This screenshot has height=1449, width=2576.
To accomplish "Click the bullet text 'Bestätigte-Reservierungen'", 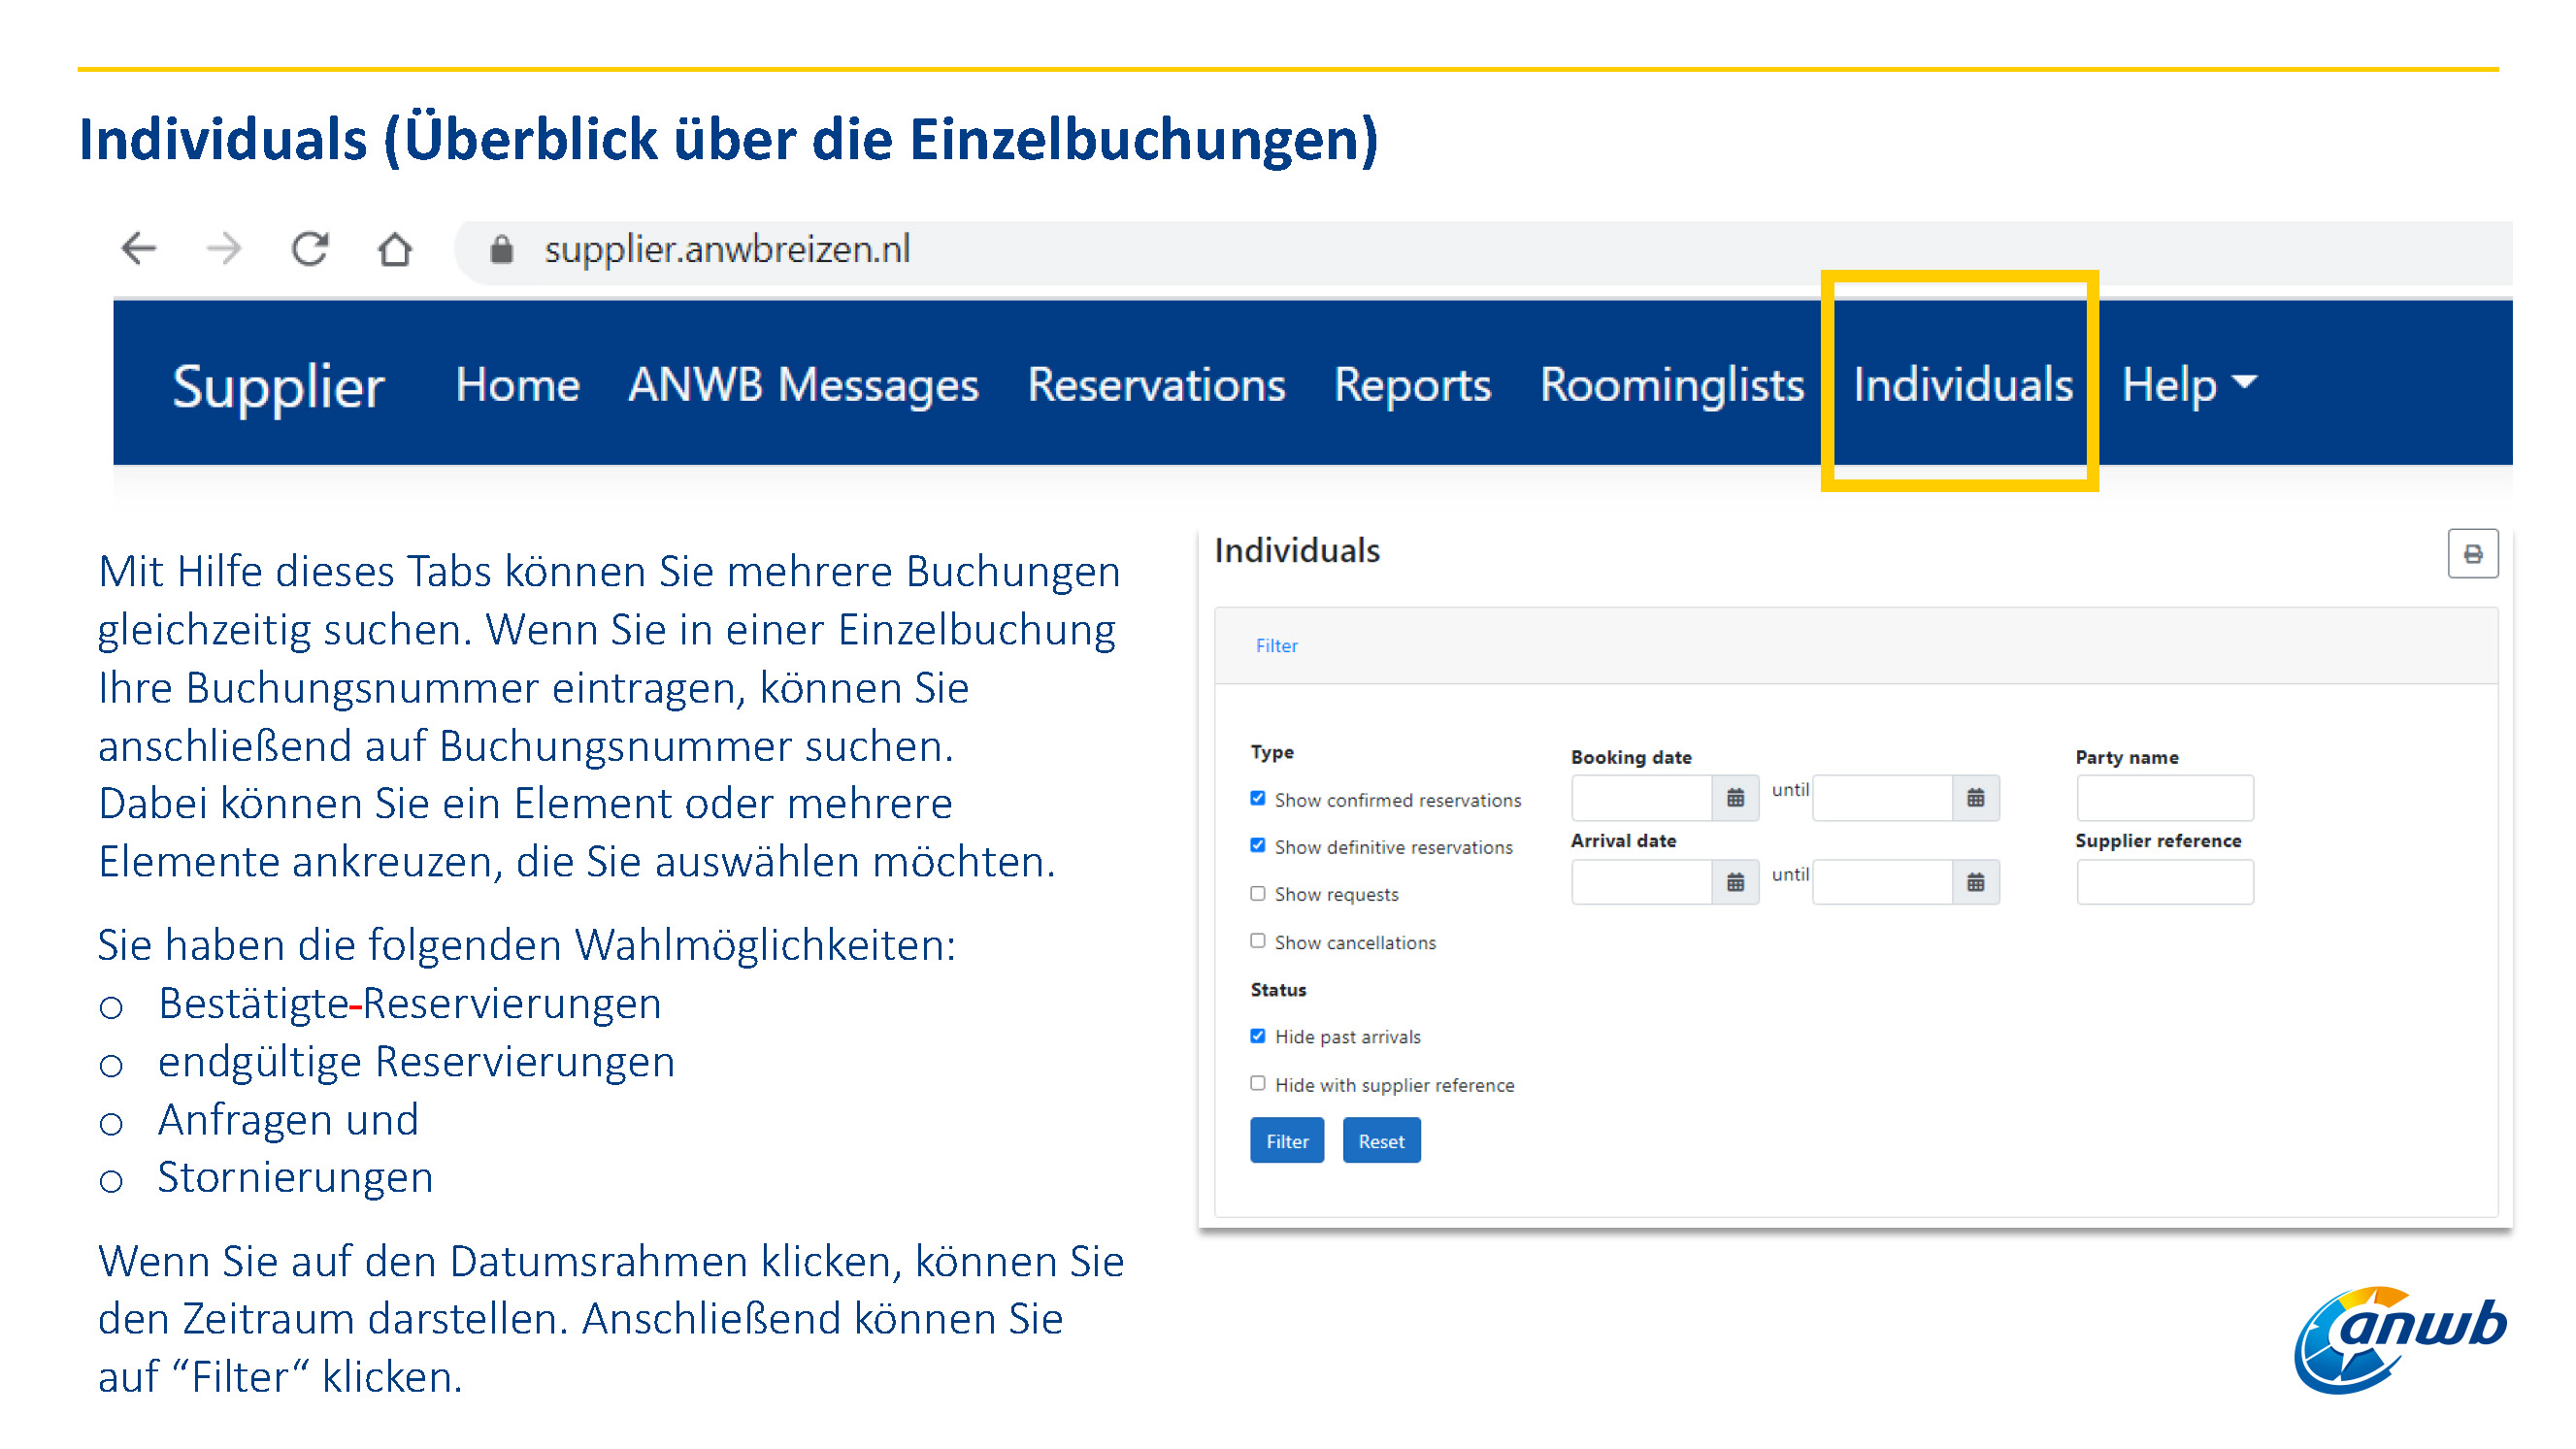I will pos(410,1004).
